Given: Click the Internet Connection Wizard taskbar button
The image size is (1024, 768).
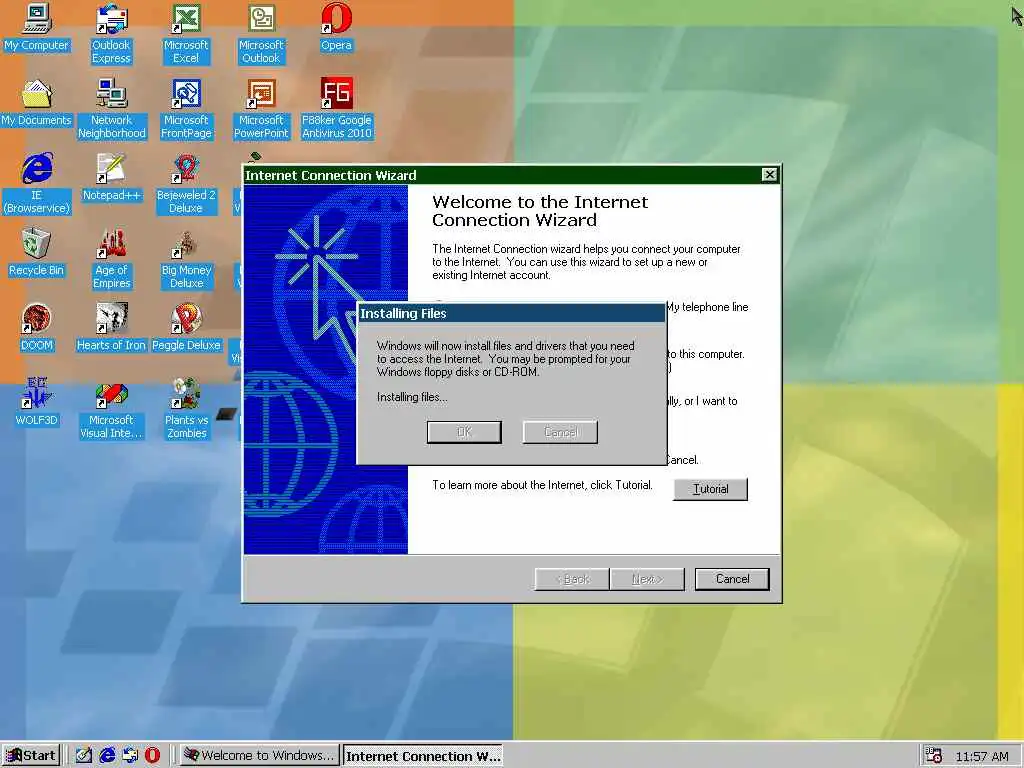Looking at the screenshot, I should (x=423, y=756).
